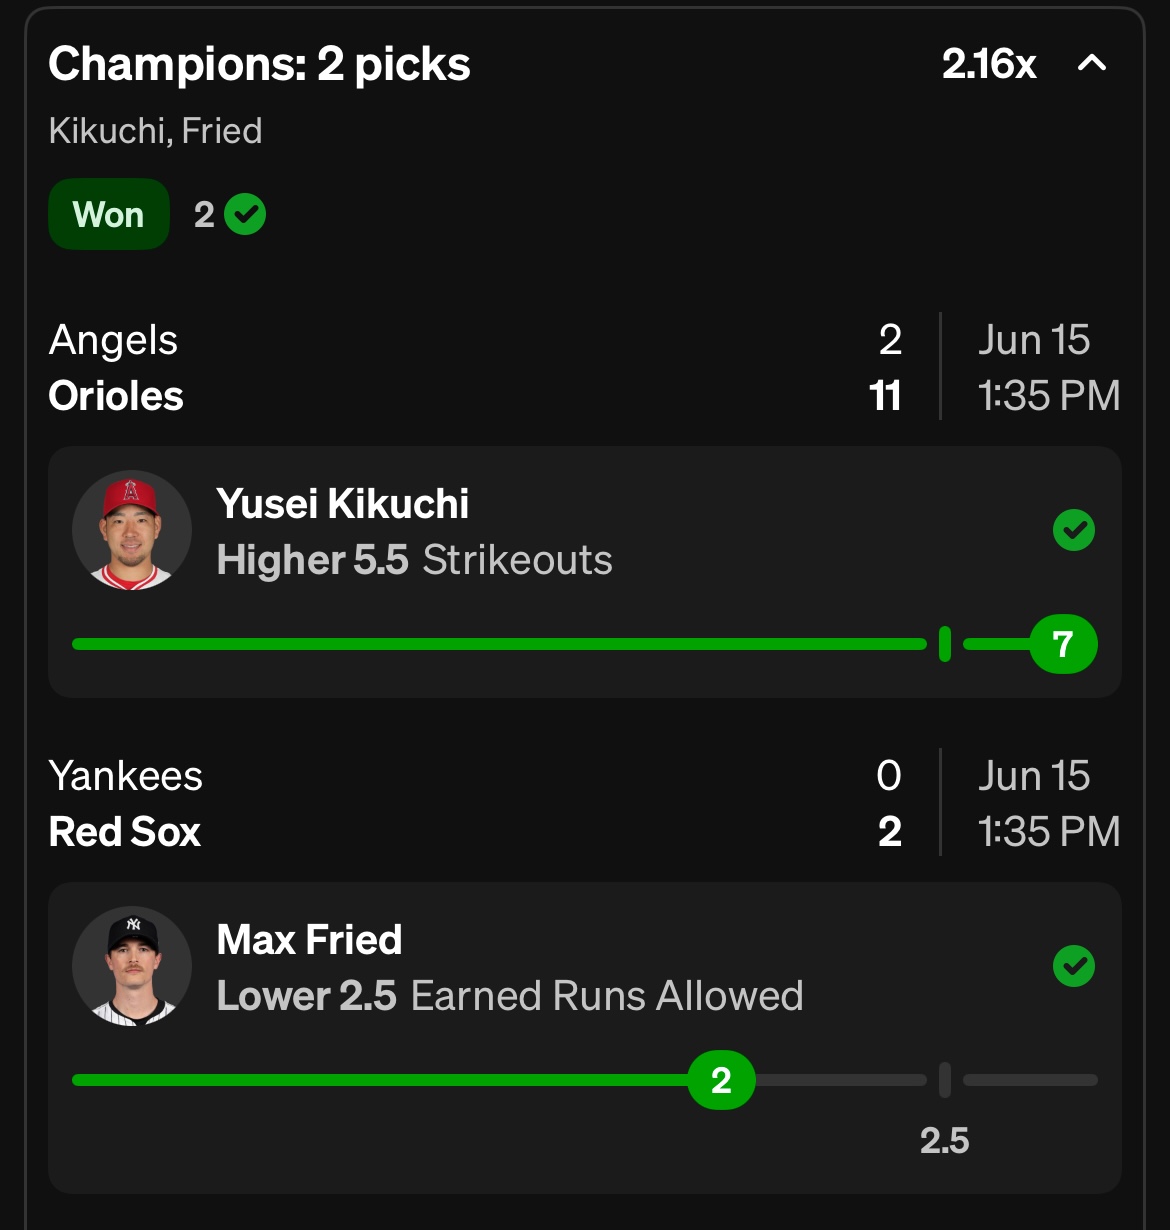The width and height of the screenshot is (1170, 1230).
Task: Select the Red Sox team name
Action: coord(125,832)
